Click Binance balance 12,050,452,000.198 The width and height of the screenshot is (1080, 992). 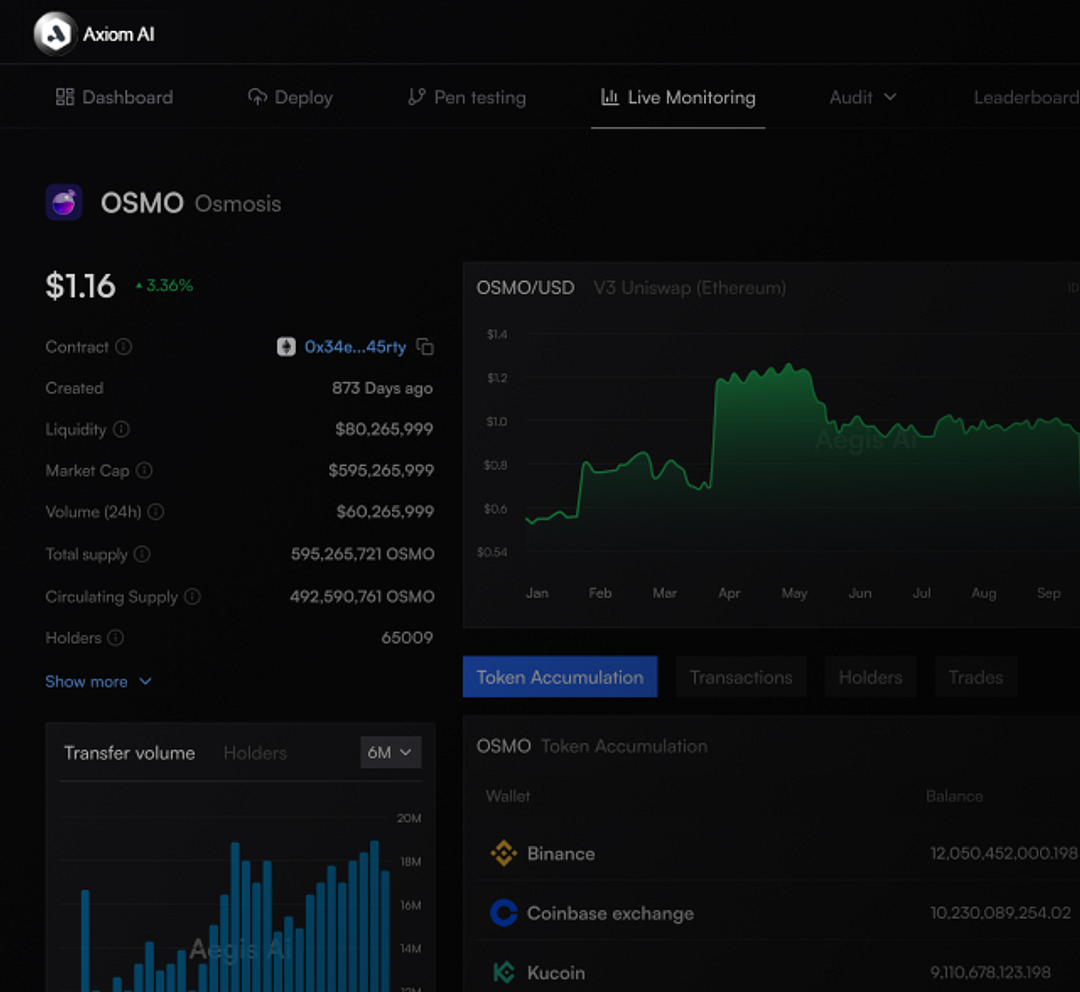point(1005,854)
